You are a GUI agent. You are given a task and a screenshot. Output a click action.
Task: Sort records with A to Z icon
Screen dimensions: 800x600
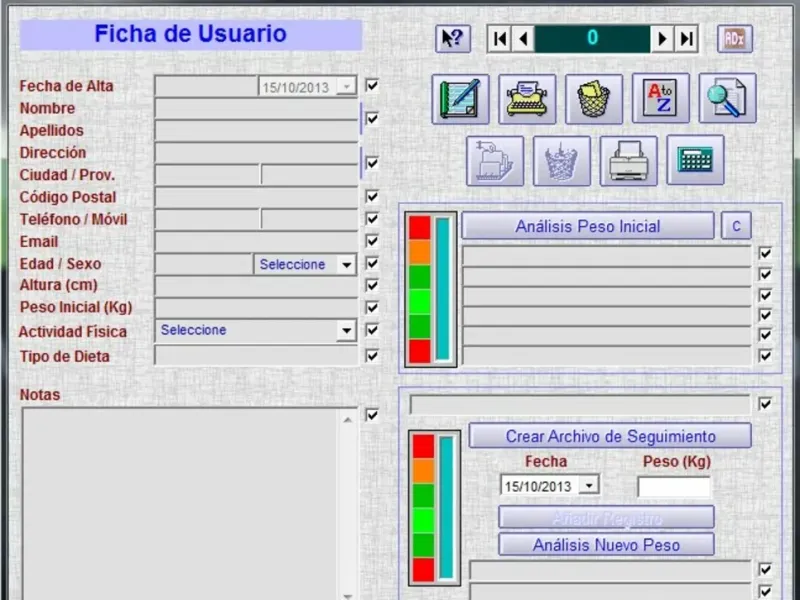click(660, 98)
